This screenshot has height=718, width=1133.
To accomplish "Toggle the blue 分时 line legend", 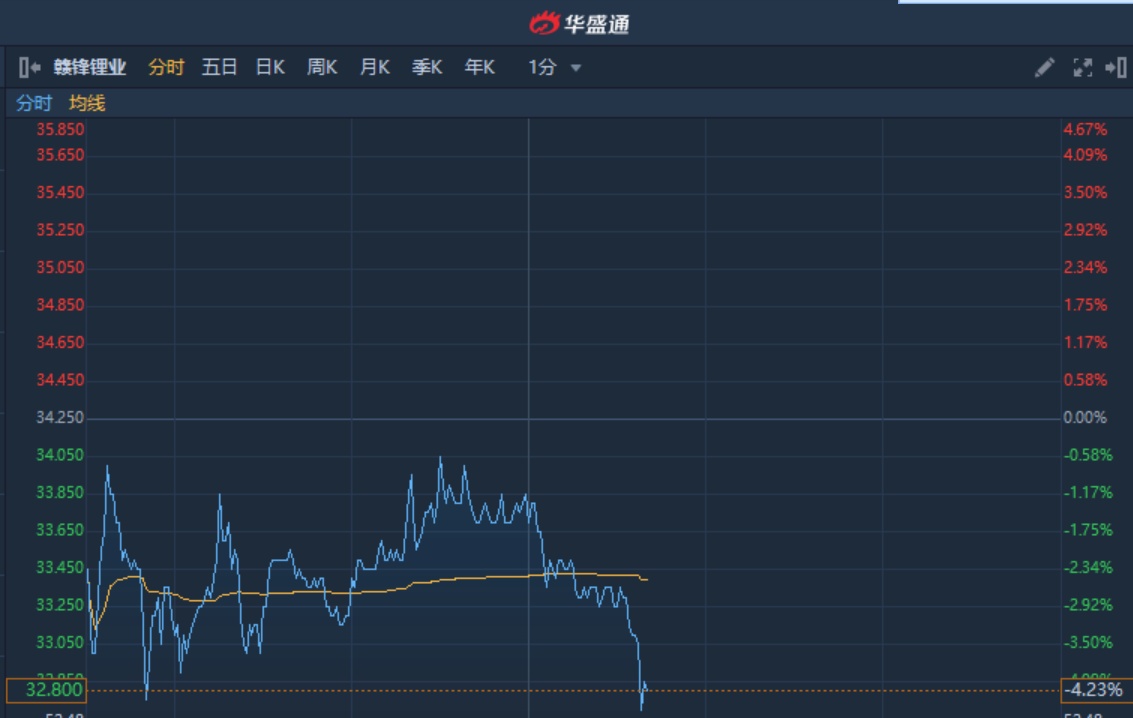I will [x=34, y=103].
